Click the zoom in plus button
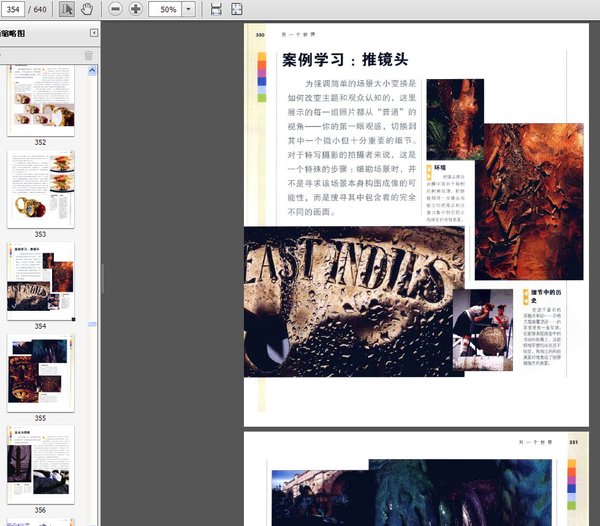600x526 pixels. [135, 9]
